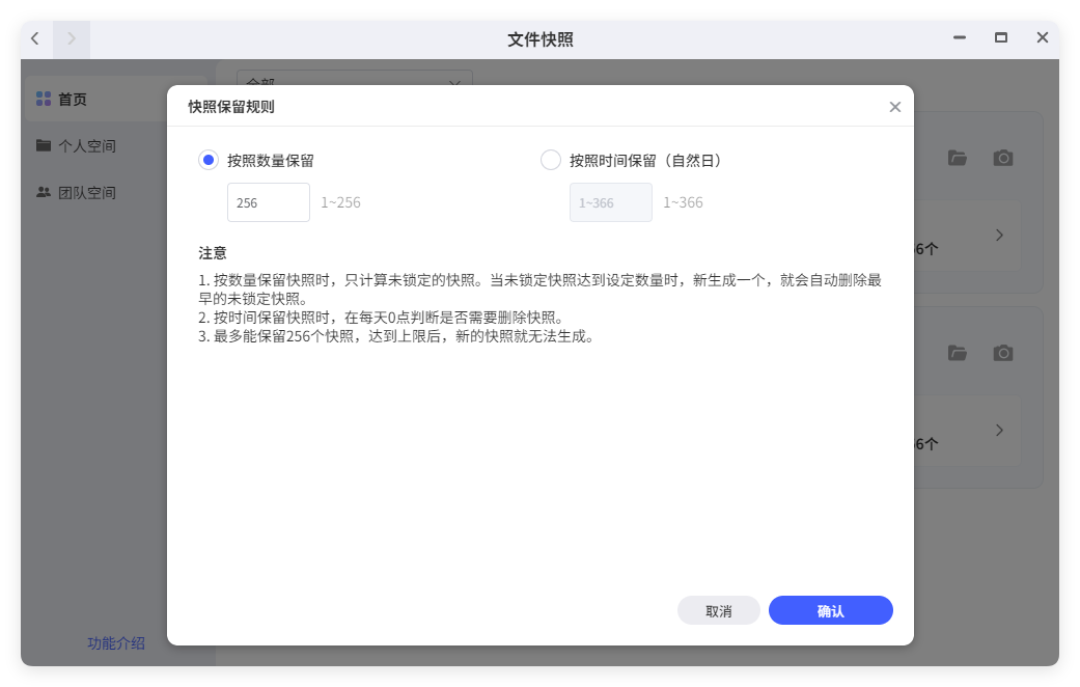Click the 取消 button

click(718, 611)
